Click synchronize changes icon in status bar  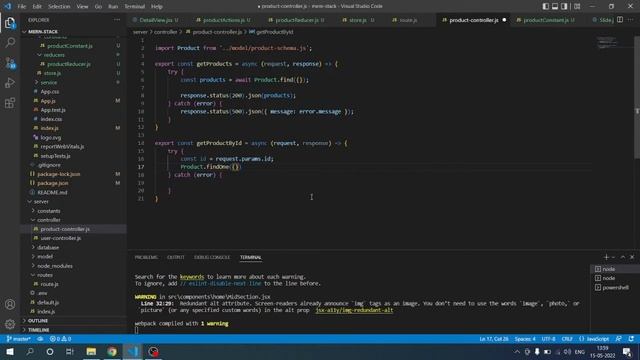(40, 339)
